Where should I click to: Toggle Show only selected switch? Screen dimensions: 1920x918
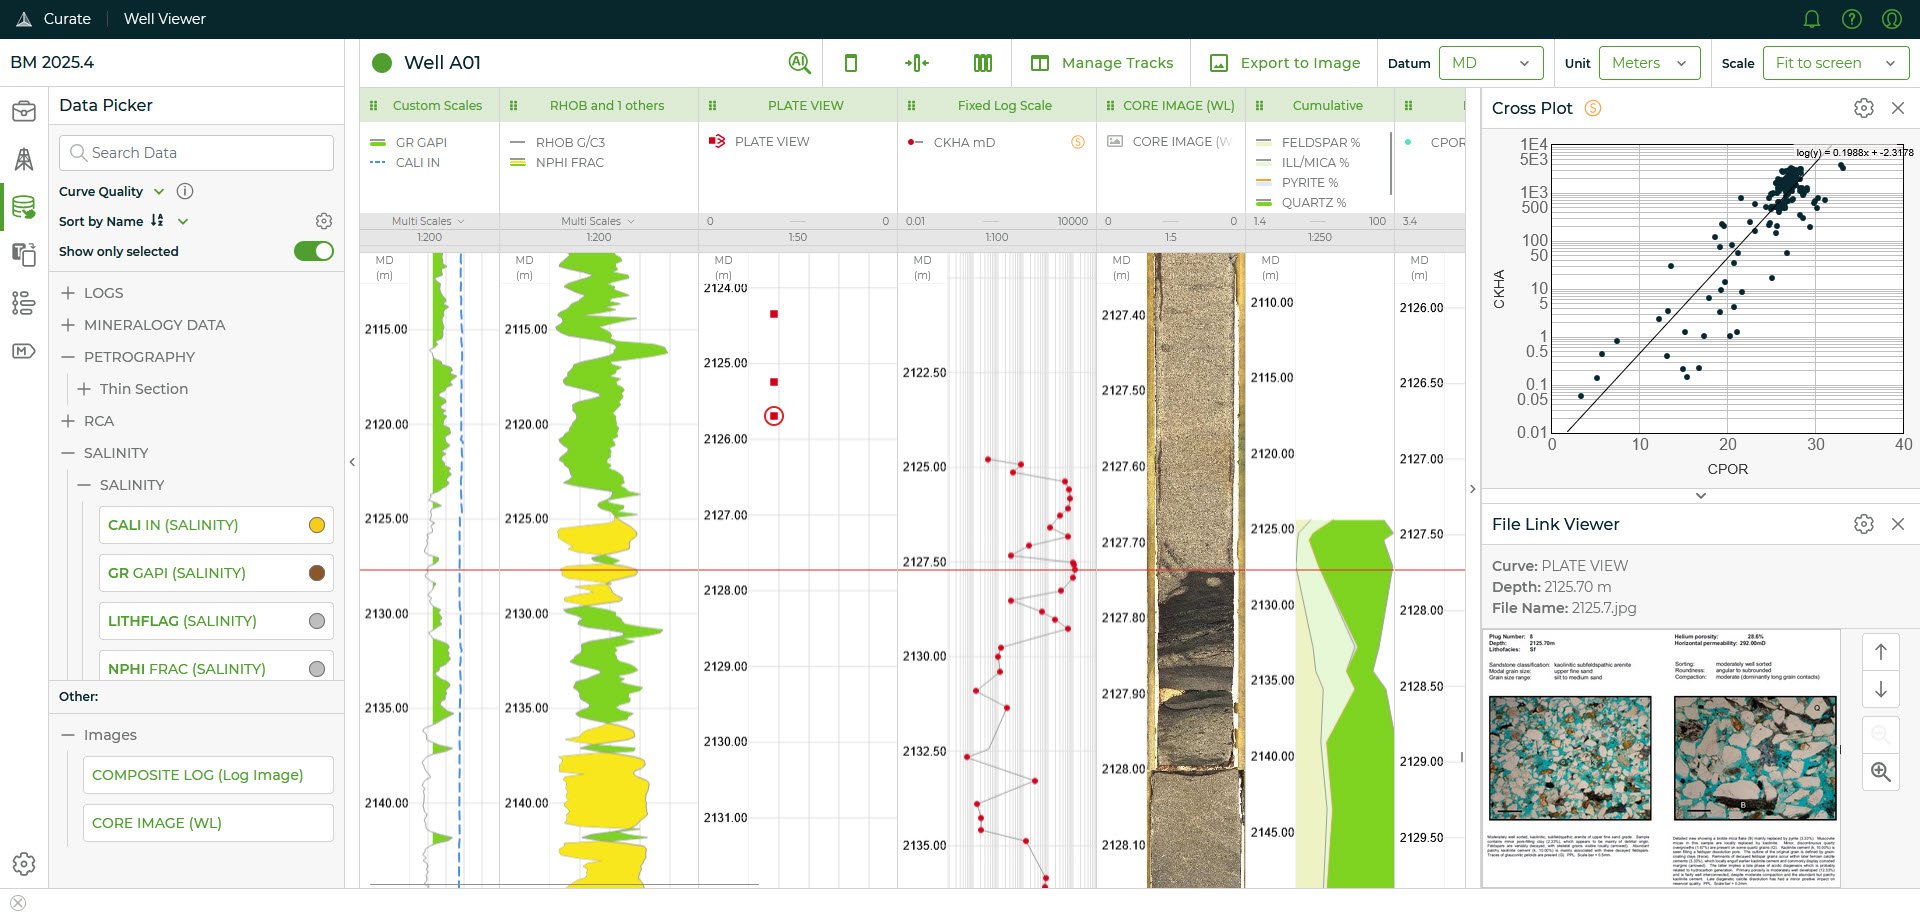313,251
